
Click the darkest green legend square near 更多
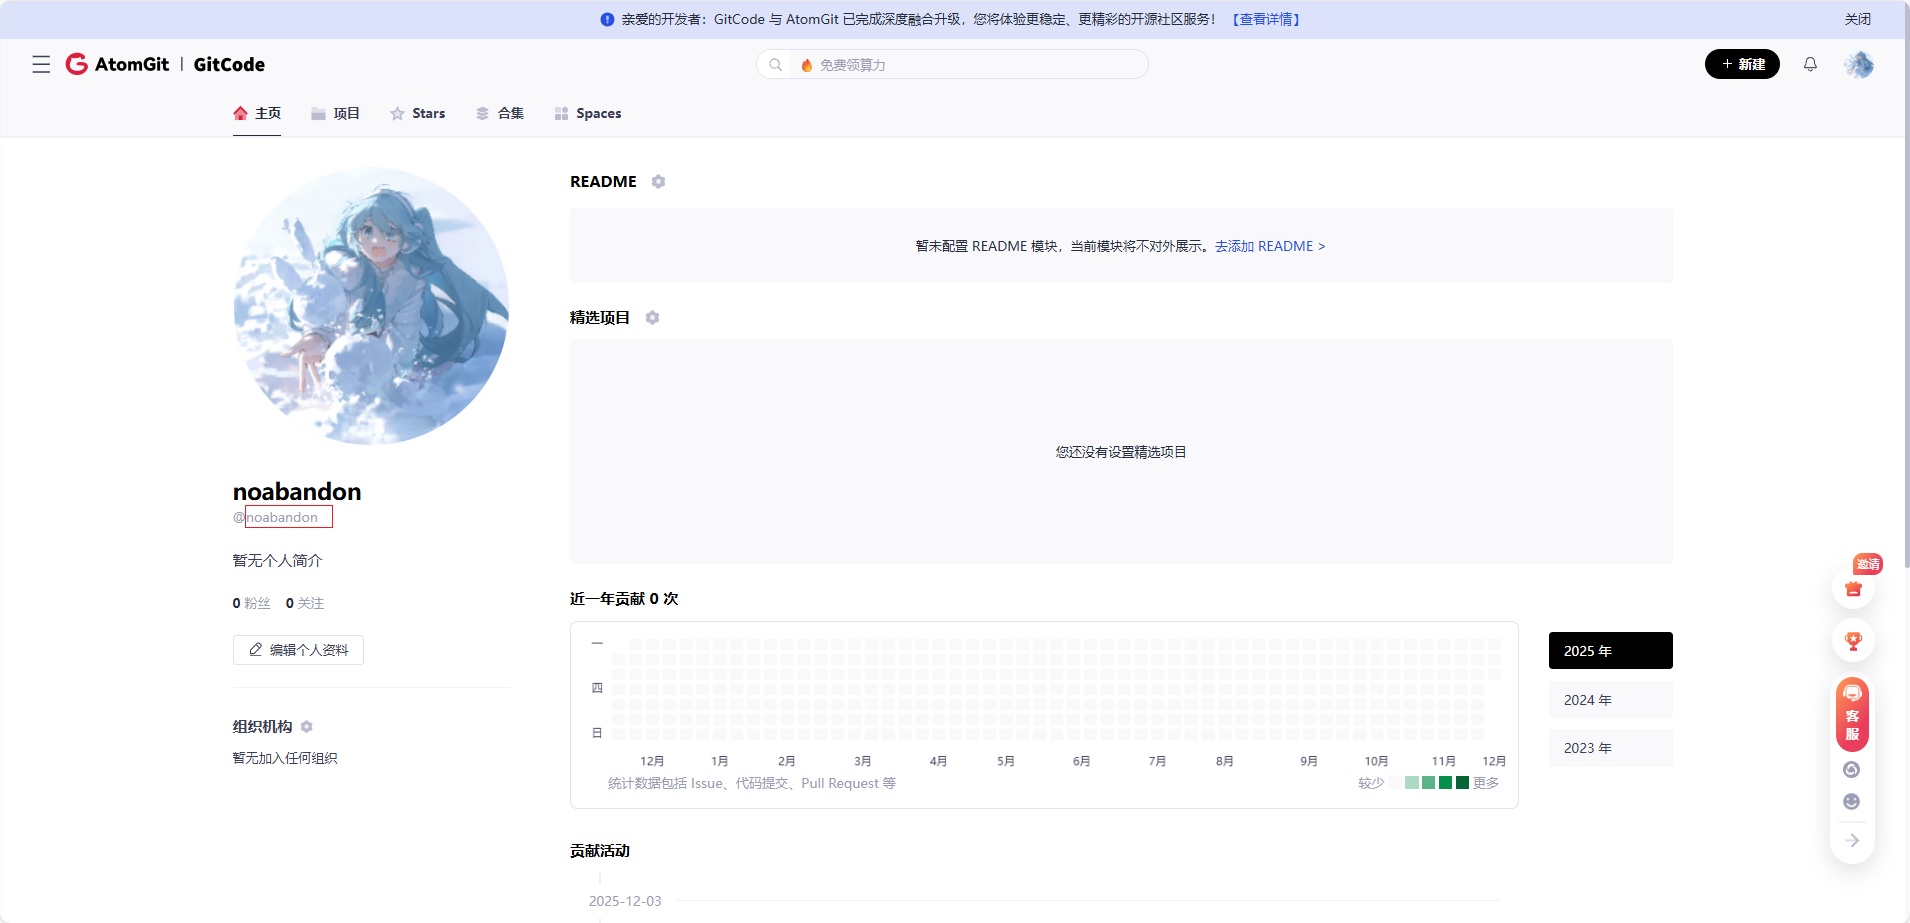1462,783
